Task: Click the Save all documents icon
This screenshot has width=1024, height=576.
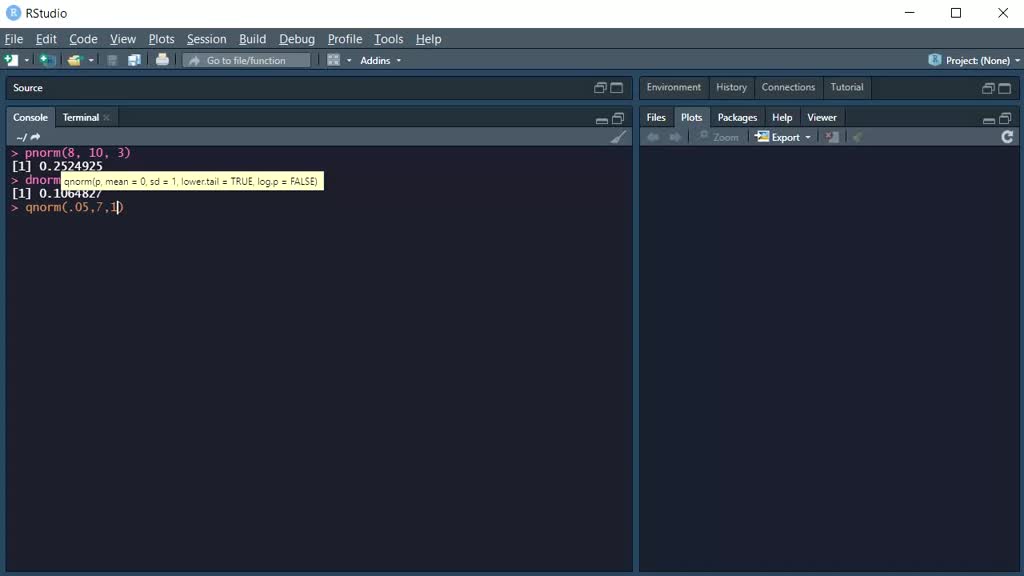Action: pos(135,60)
